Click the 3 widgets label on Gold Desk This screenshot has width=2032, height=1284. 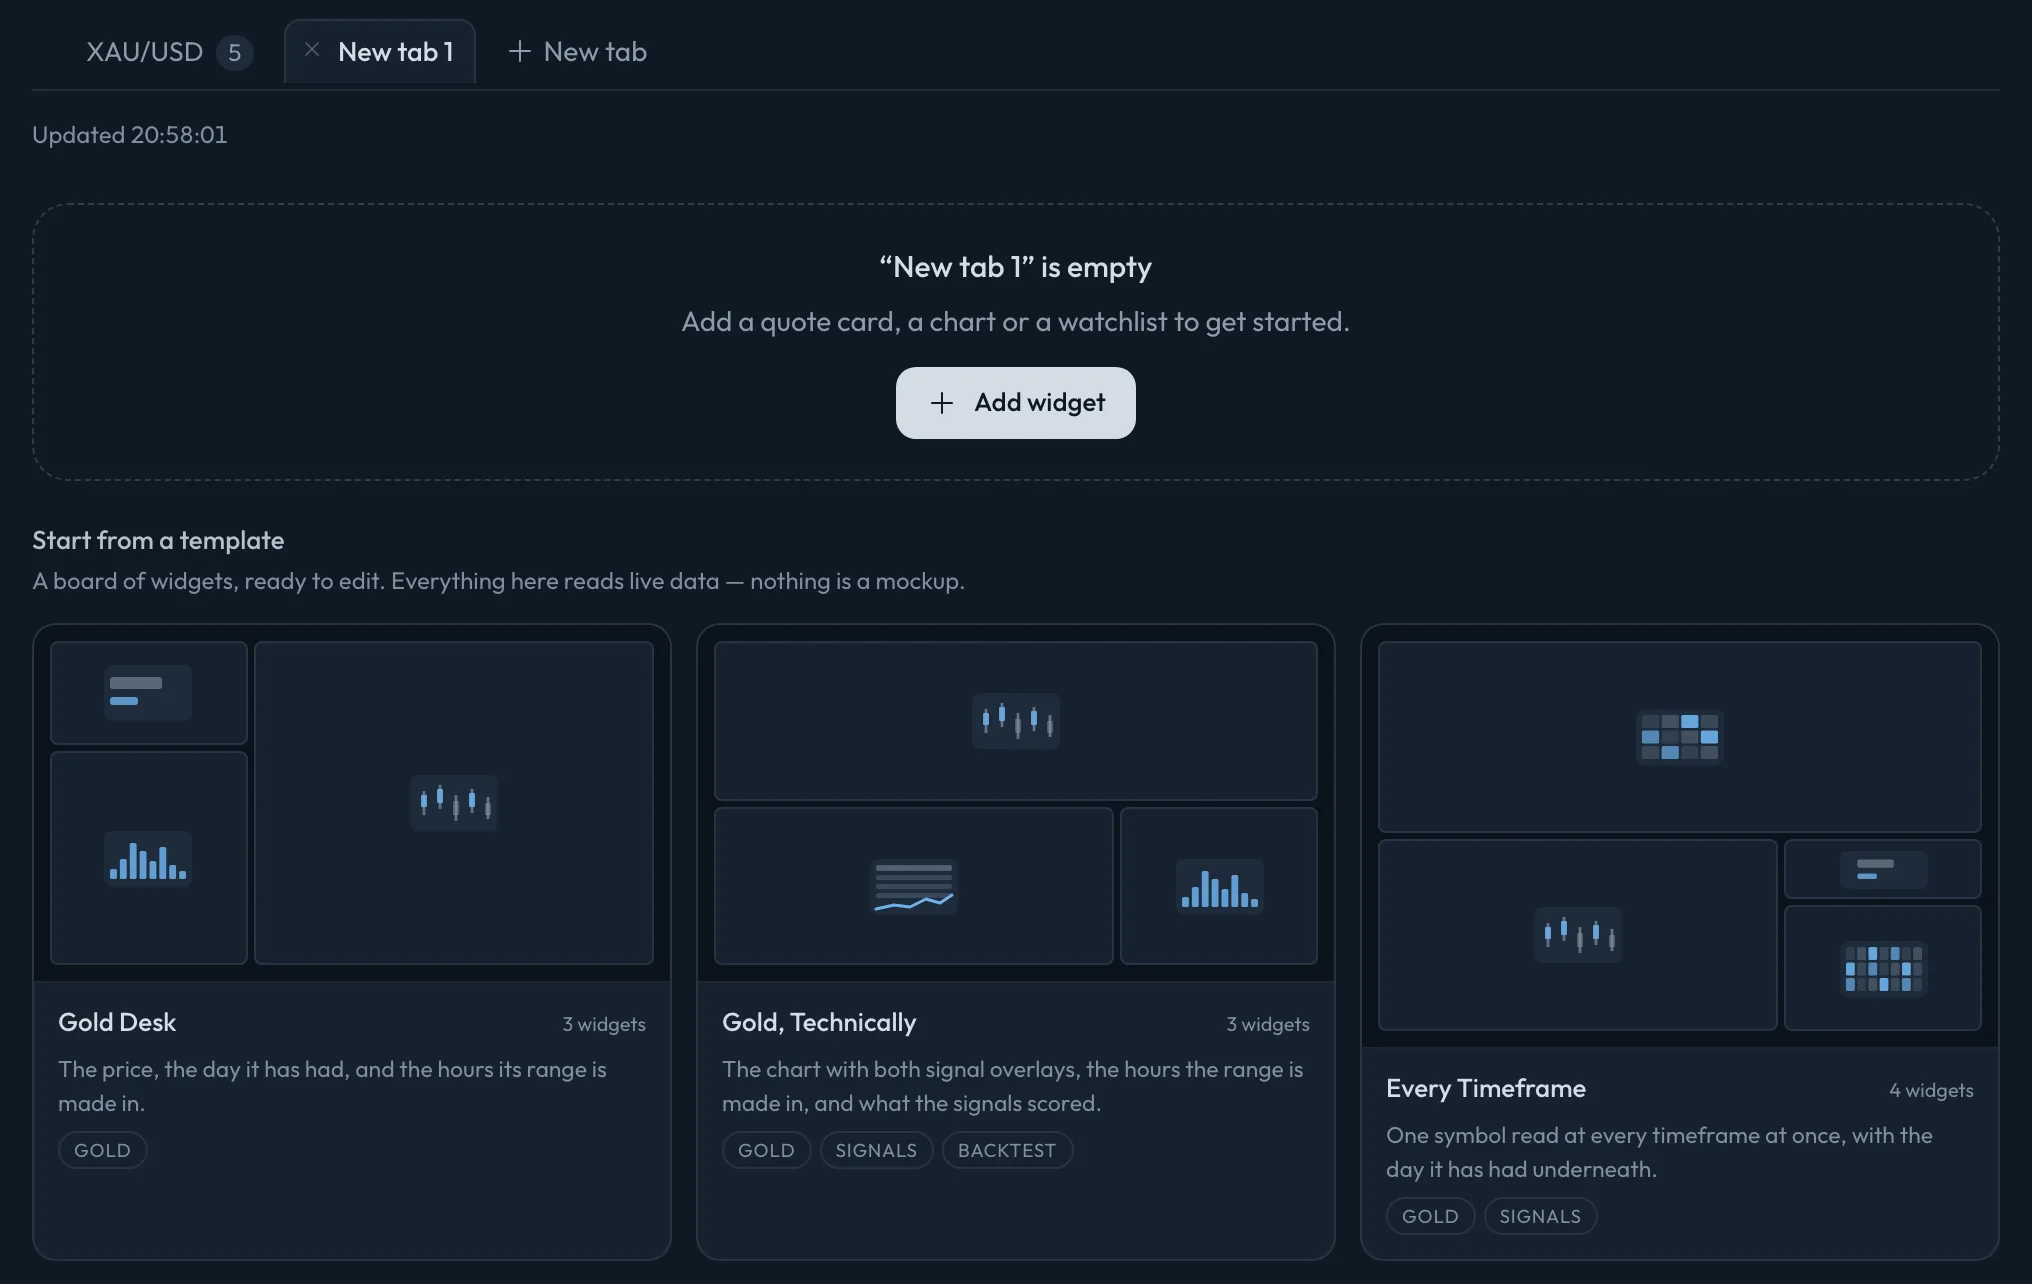tap(604, 1024)
